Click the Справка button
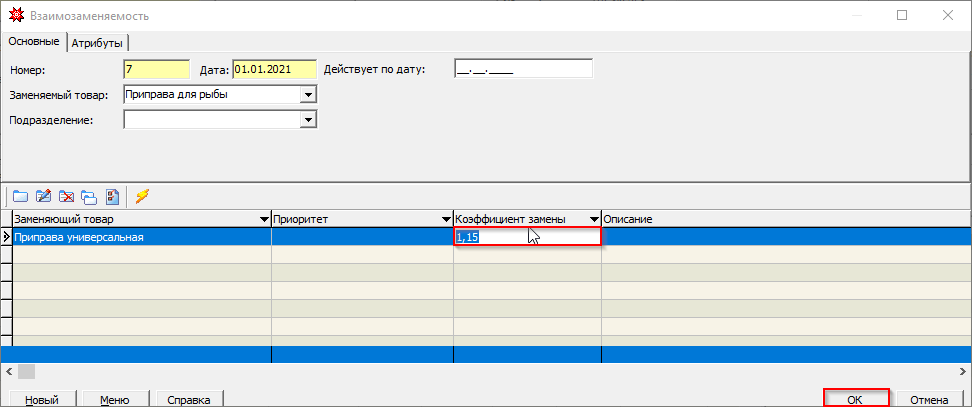The width and height of the screenshot is (972, 407). [x=188, y=399]
